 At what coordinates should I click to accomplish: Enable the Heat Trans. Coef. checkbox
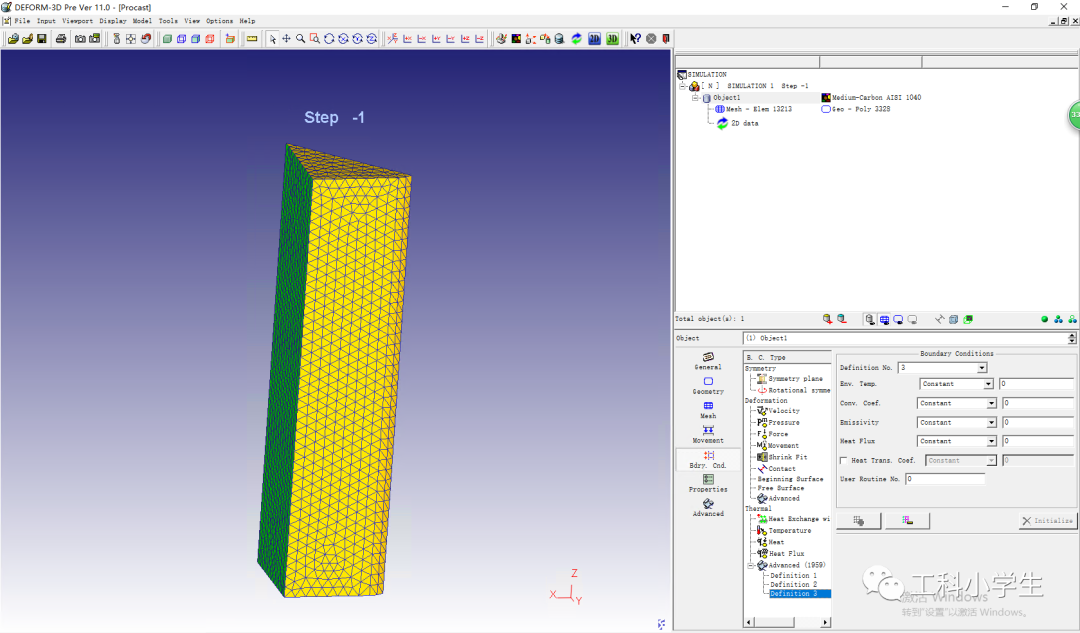click(844, 460)
